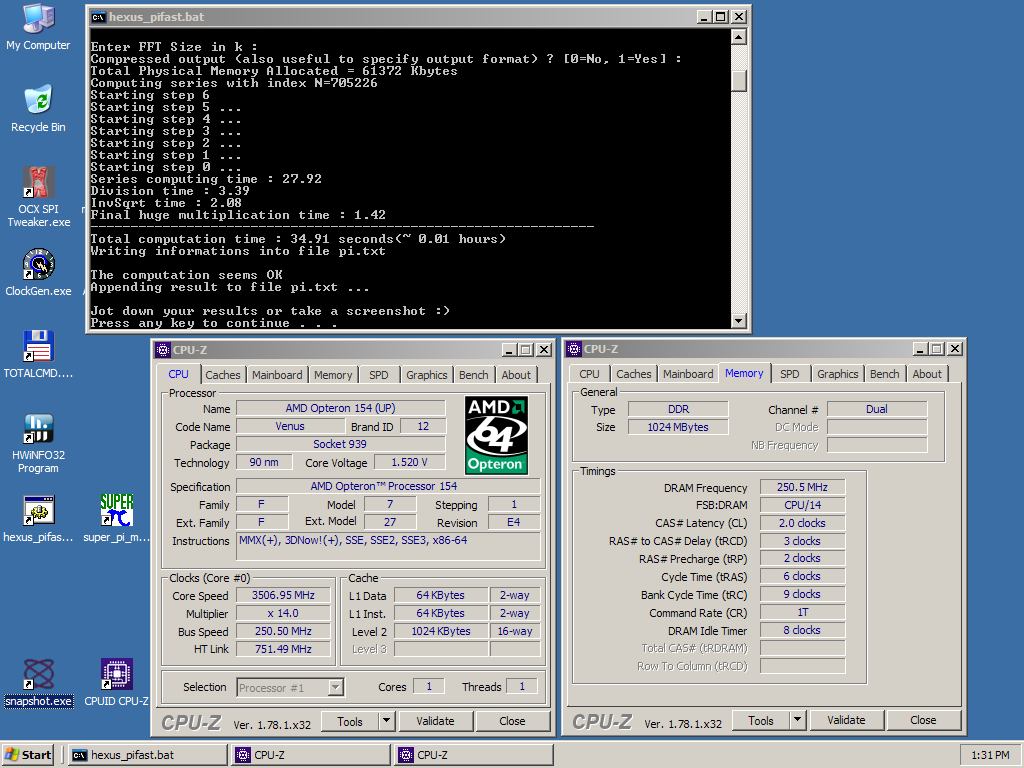Close the left CPU-Z window via X
Image resolution: width=1024 pixels, height=768 pixels.
pos(543,350)
